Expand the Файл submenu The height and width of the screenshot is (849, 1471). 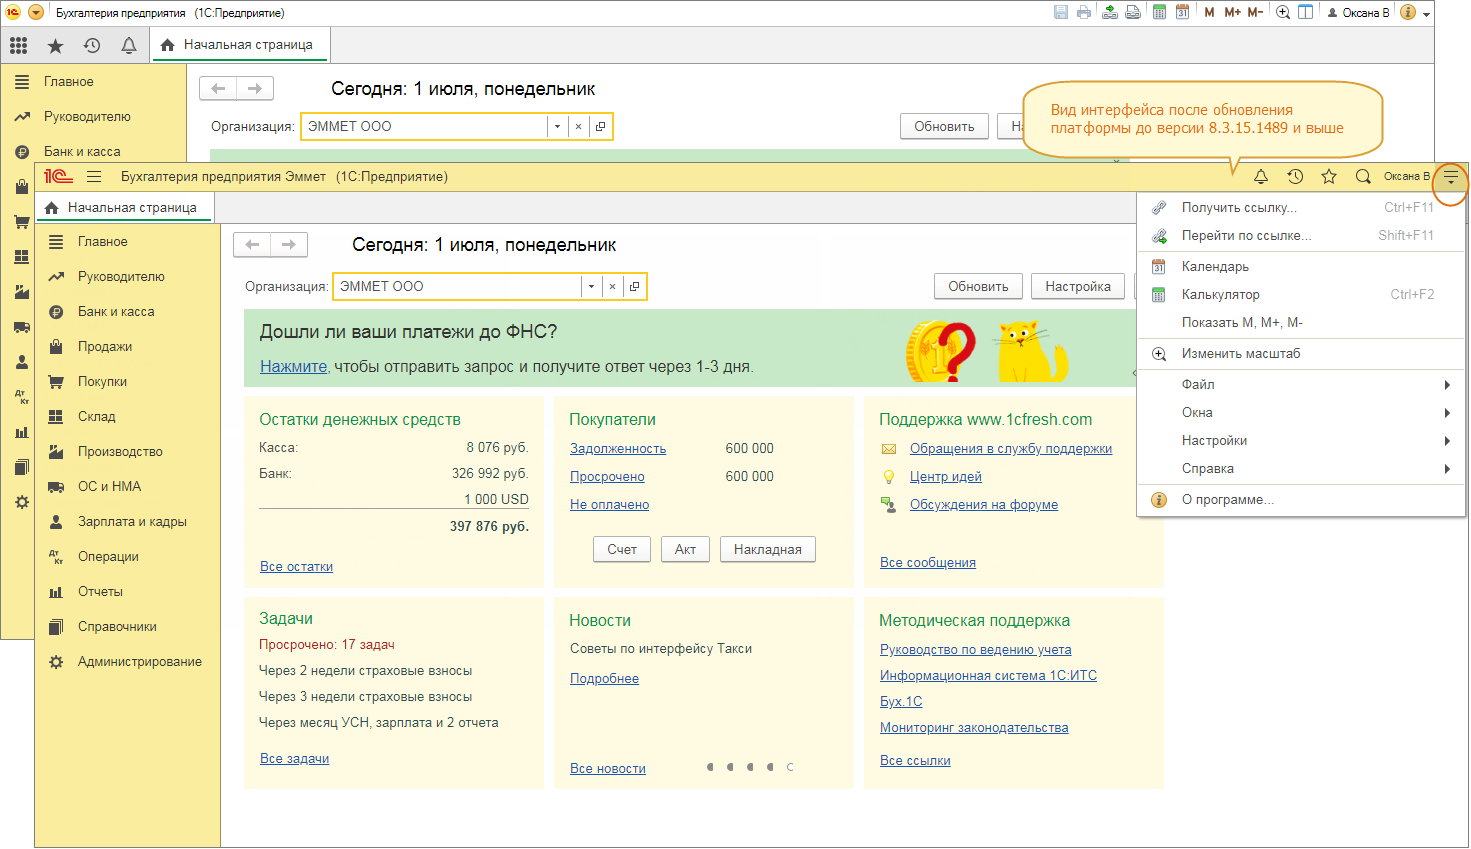point(1301,385)
